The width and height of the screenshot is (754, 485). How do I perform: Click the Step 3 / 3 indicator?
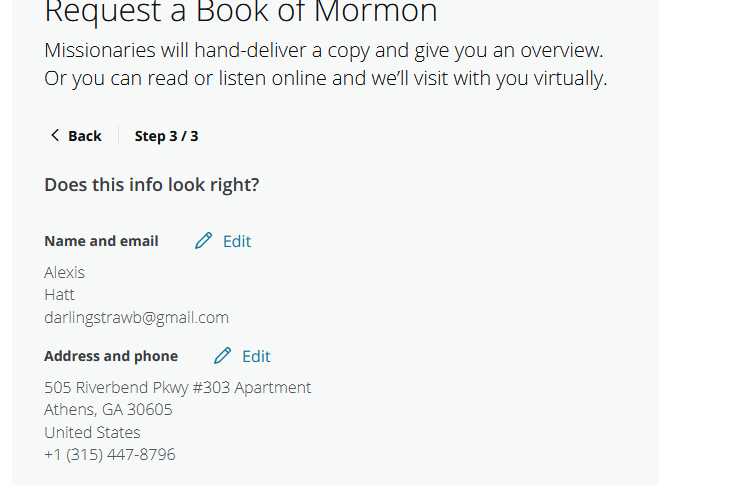[x=166, y=136]
